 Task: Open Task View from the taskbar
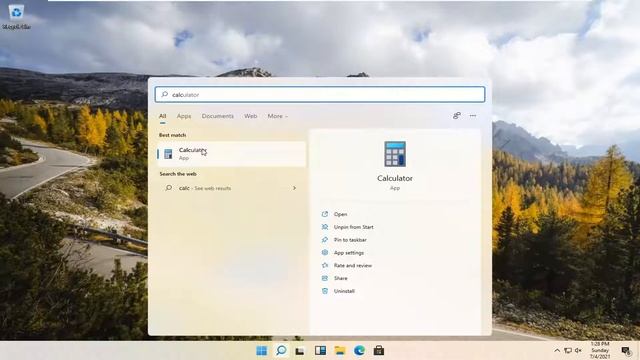coord(300,351)
